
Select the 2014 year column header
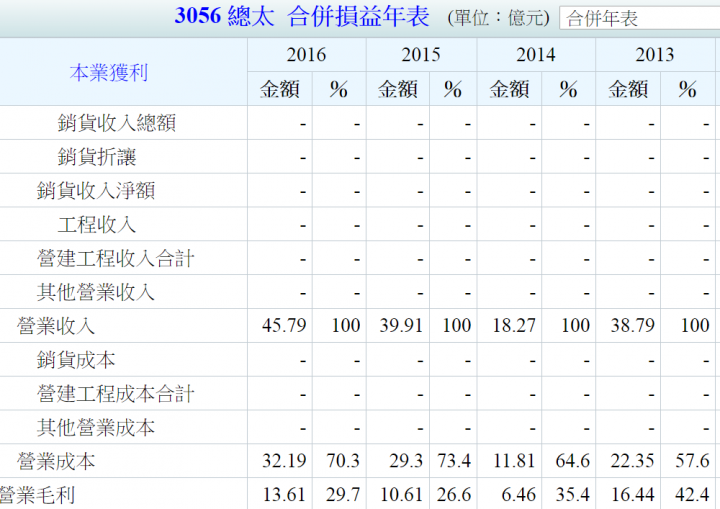click(x=535, y=55)
